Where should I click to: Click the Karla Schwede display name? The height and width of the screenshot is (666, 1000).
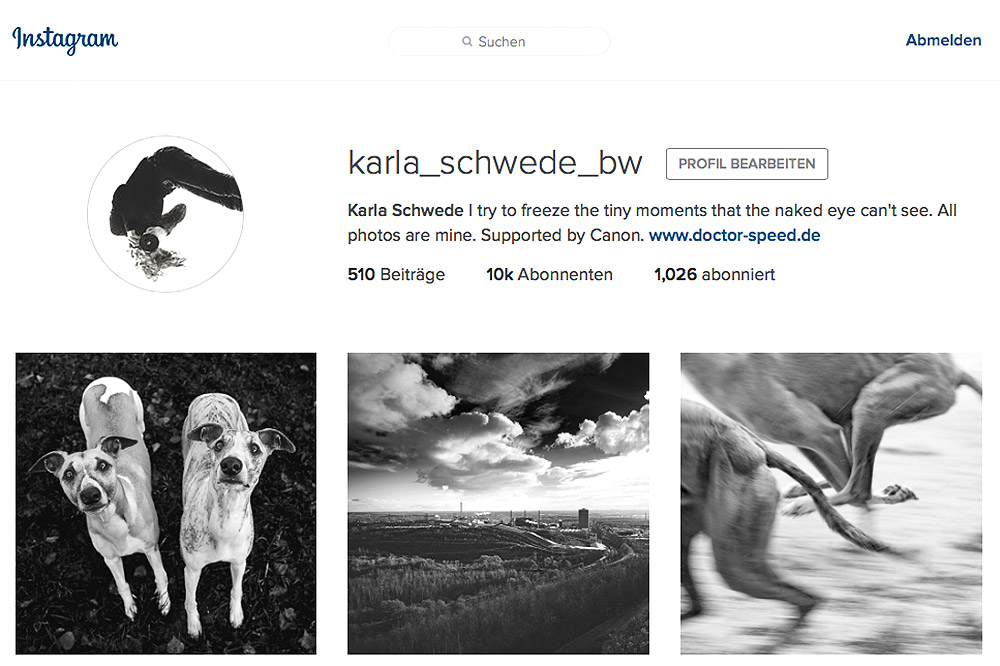point(406,211)
